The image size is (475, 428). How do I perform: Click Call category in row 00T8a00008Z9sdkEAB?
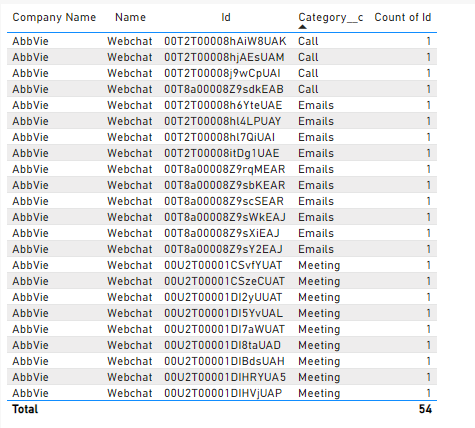click(308, 89)
